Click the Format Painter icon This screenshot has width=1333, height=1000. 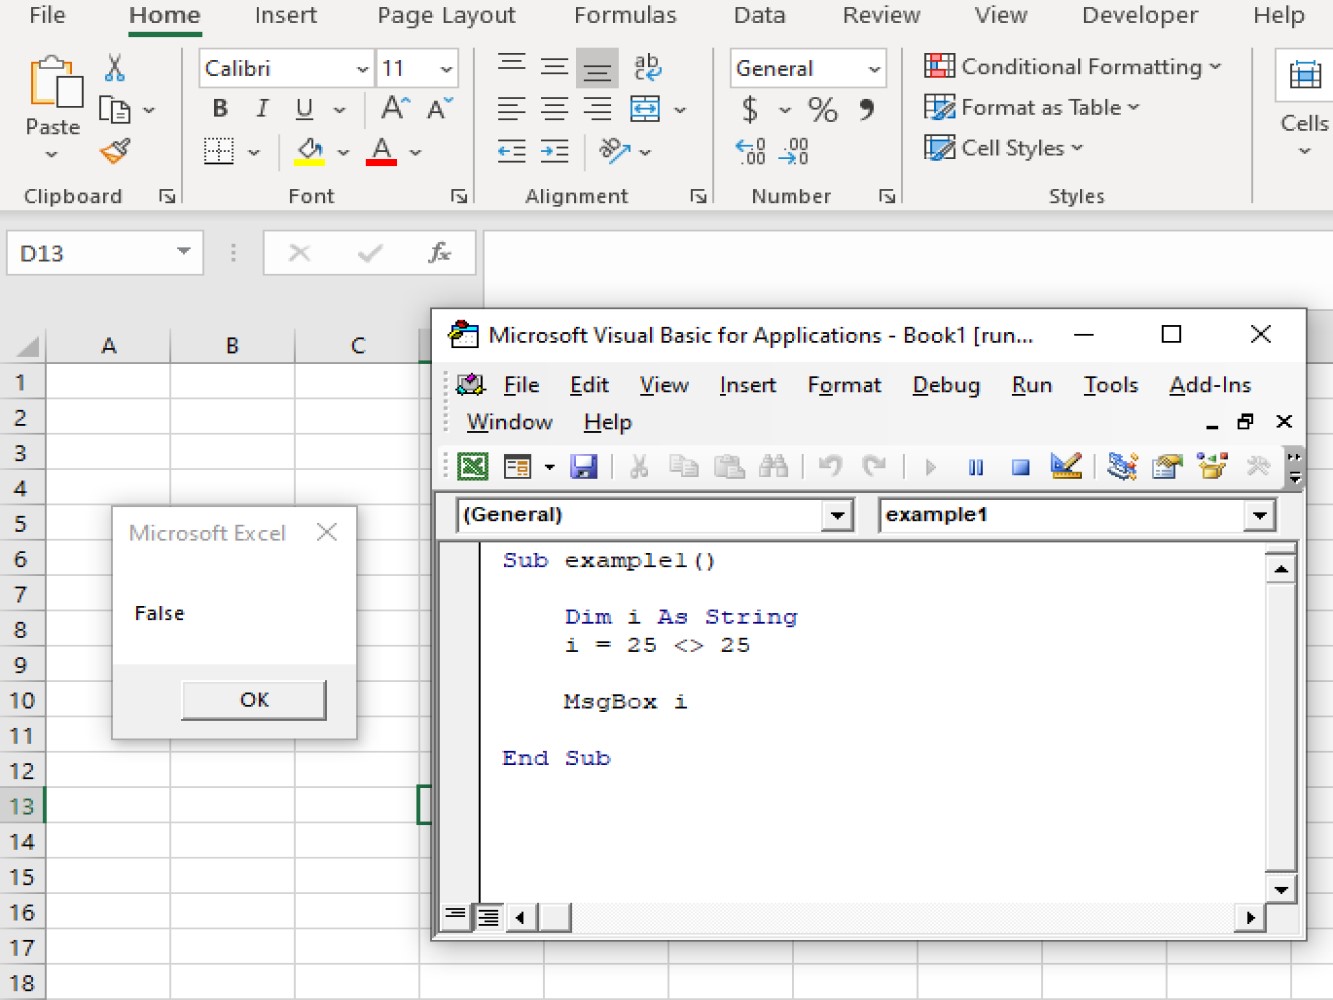click(x=114, y=151)
